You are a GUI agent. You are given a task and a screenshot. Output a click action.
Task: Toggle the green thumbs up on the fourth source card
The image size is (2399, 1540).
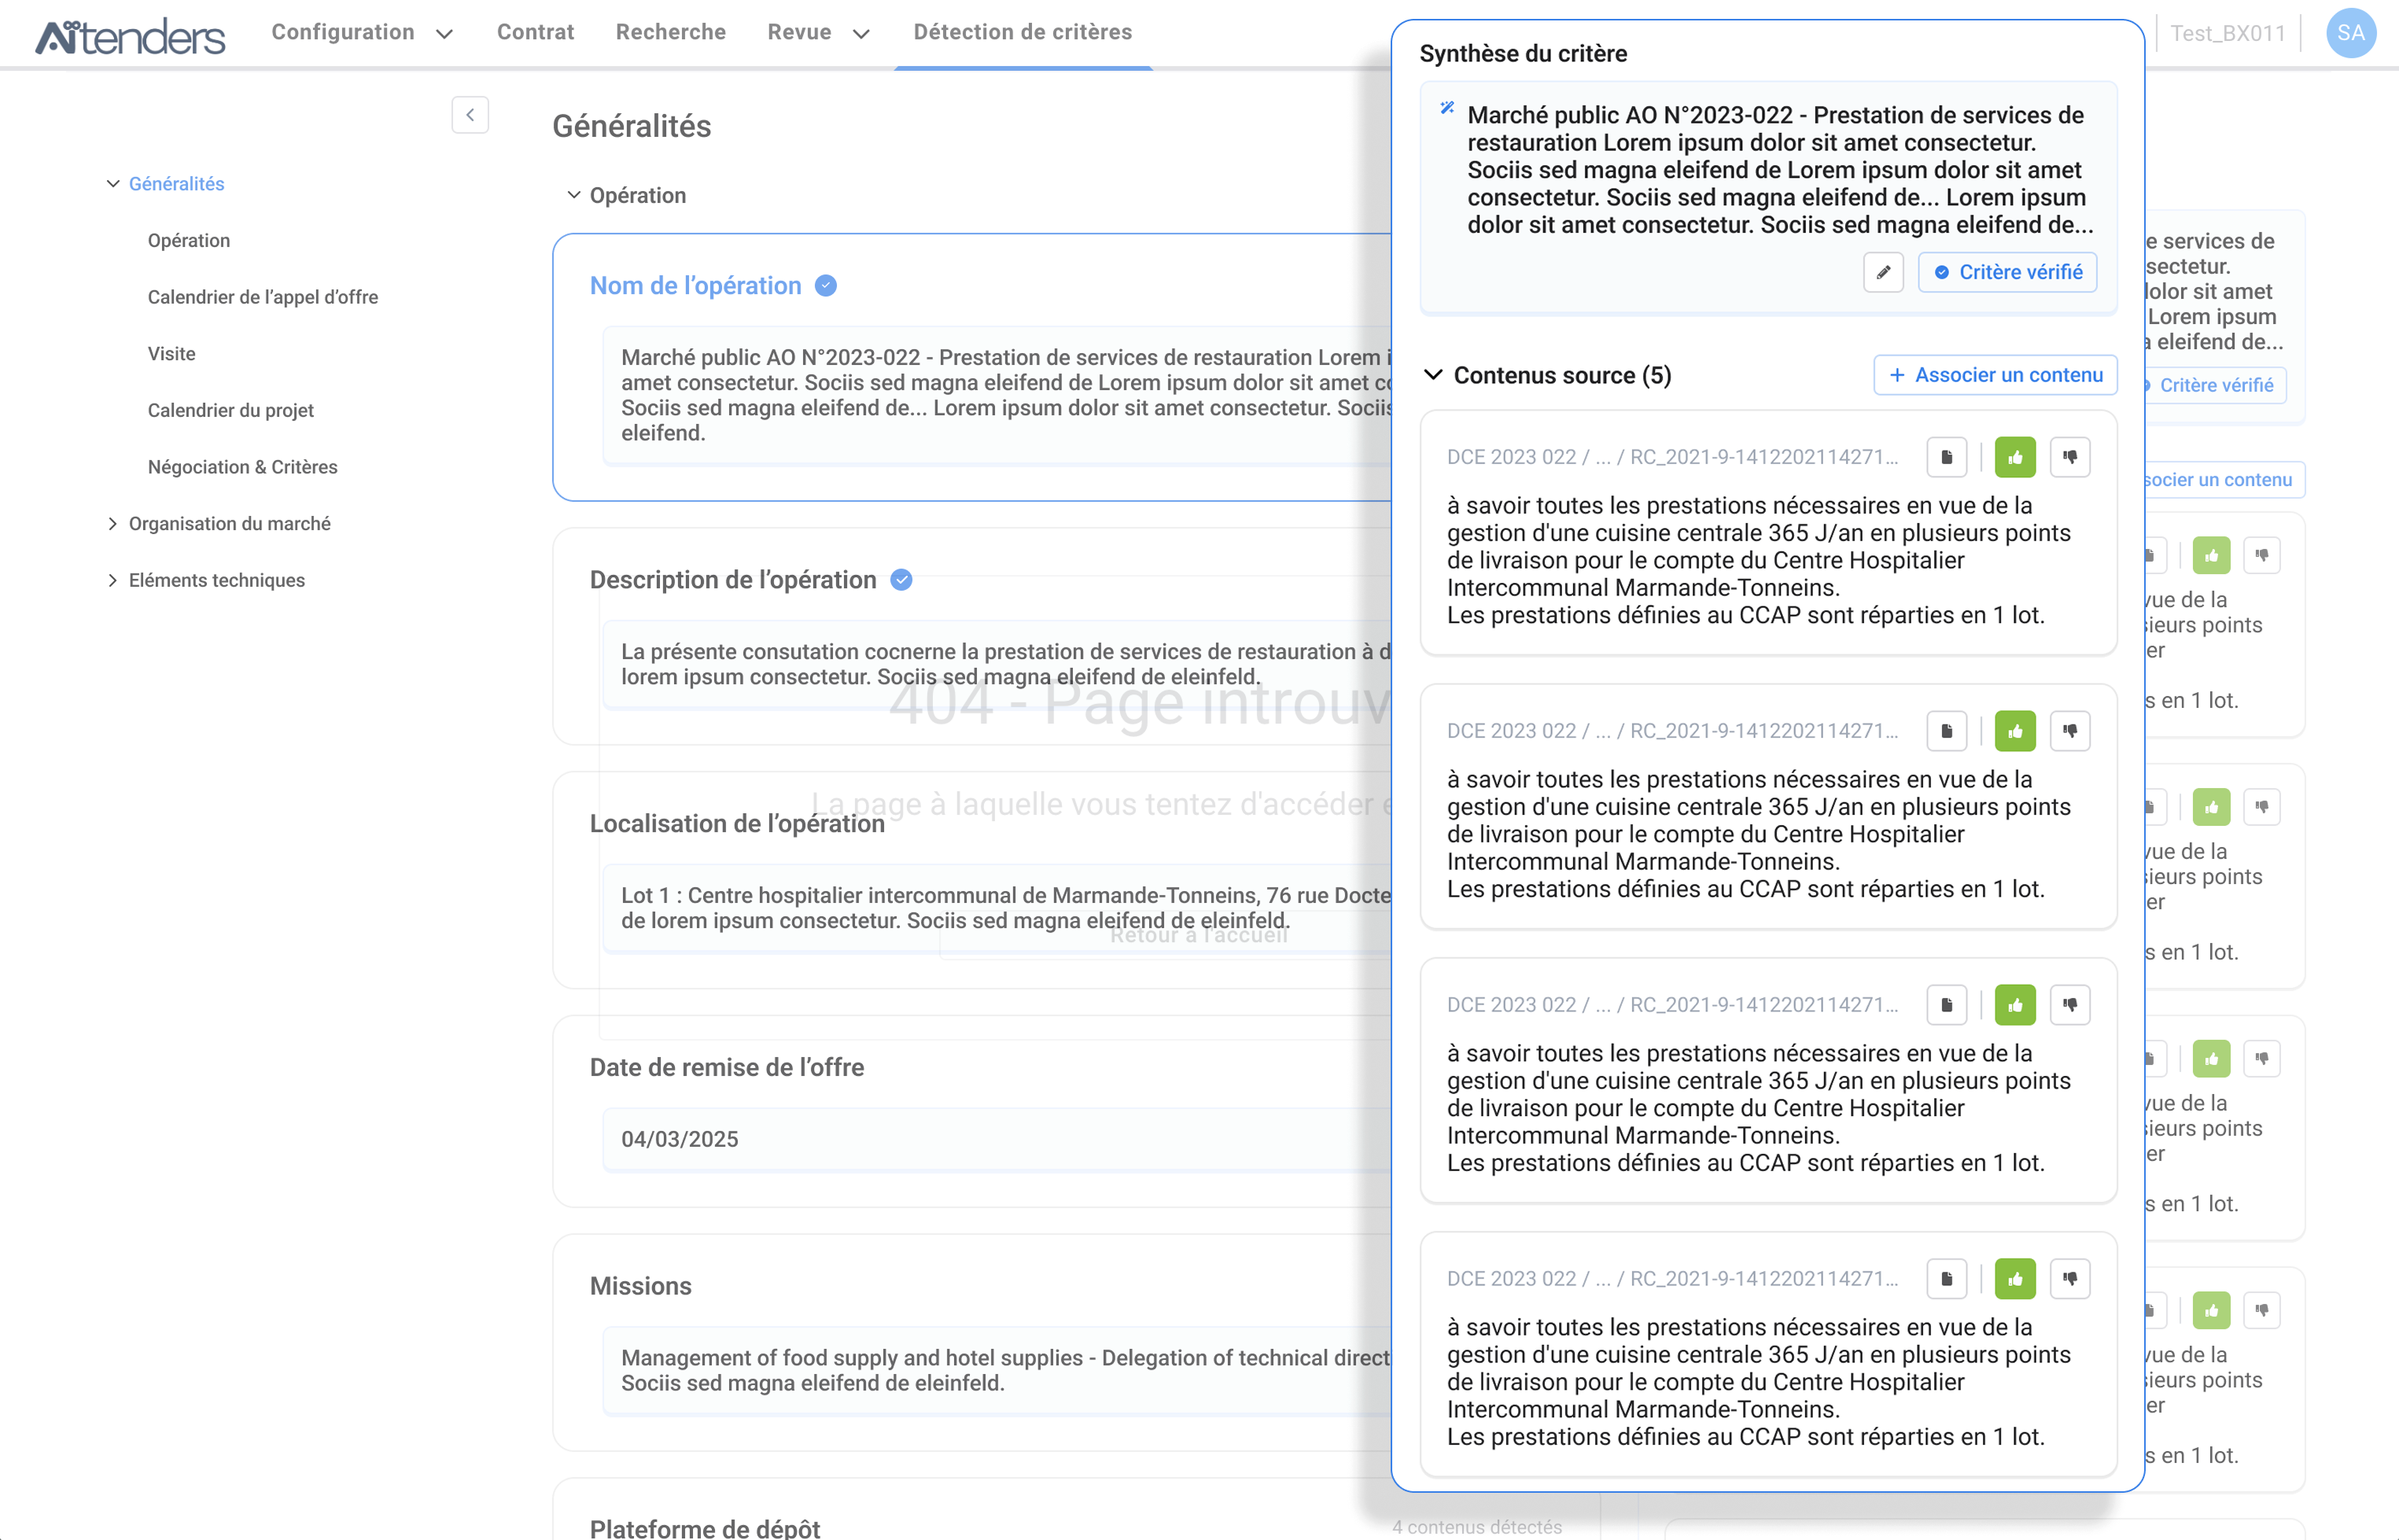coord(2014,1279)
